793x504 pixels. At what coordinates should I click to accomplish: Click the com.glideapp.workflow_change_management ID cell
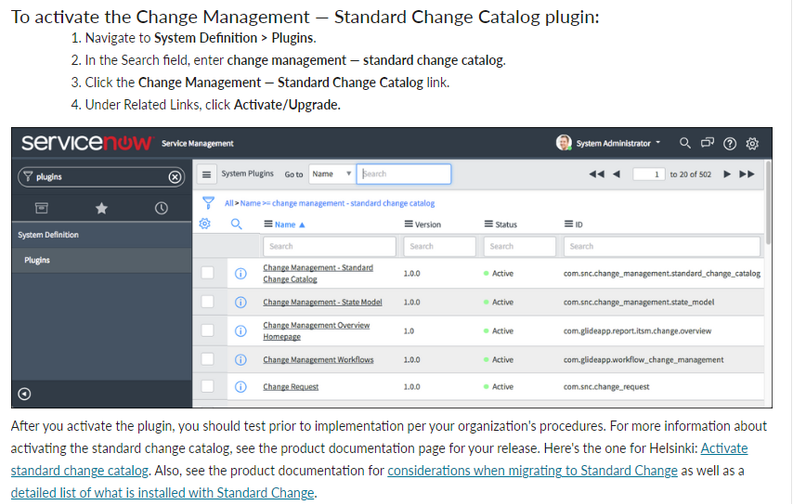click(x=643, y=360)
